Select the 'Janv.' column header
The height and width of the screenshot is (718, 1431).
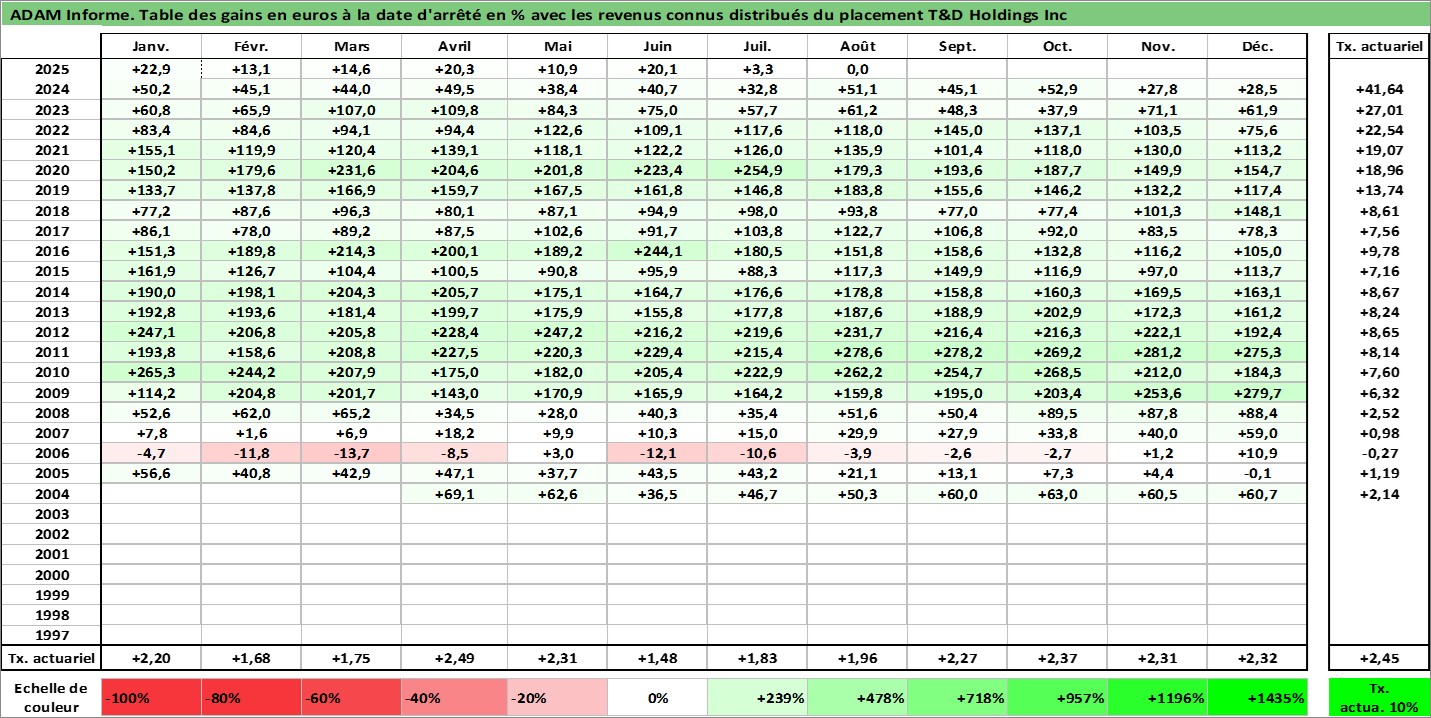point(152,47)
